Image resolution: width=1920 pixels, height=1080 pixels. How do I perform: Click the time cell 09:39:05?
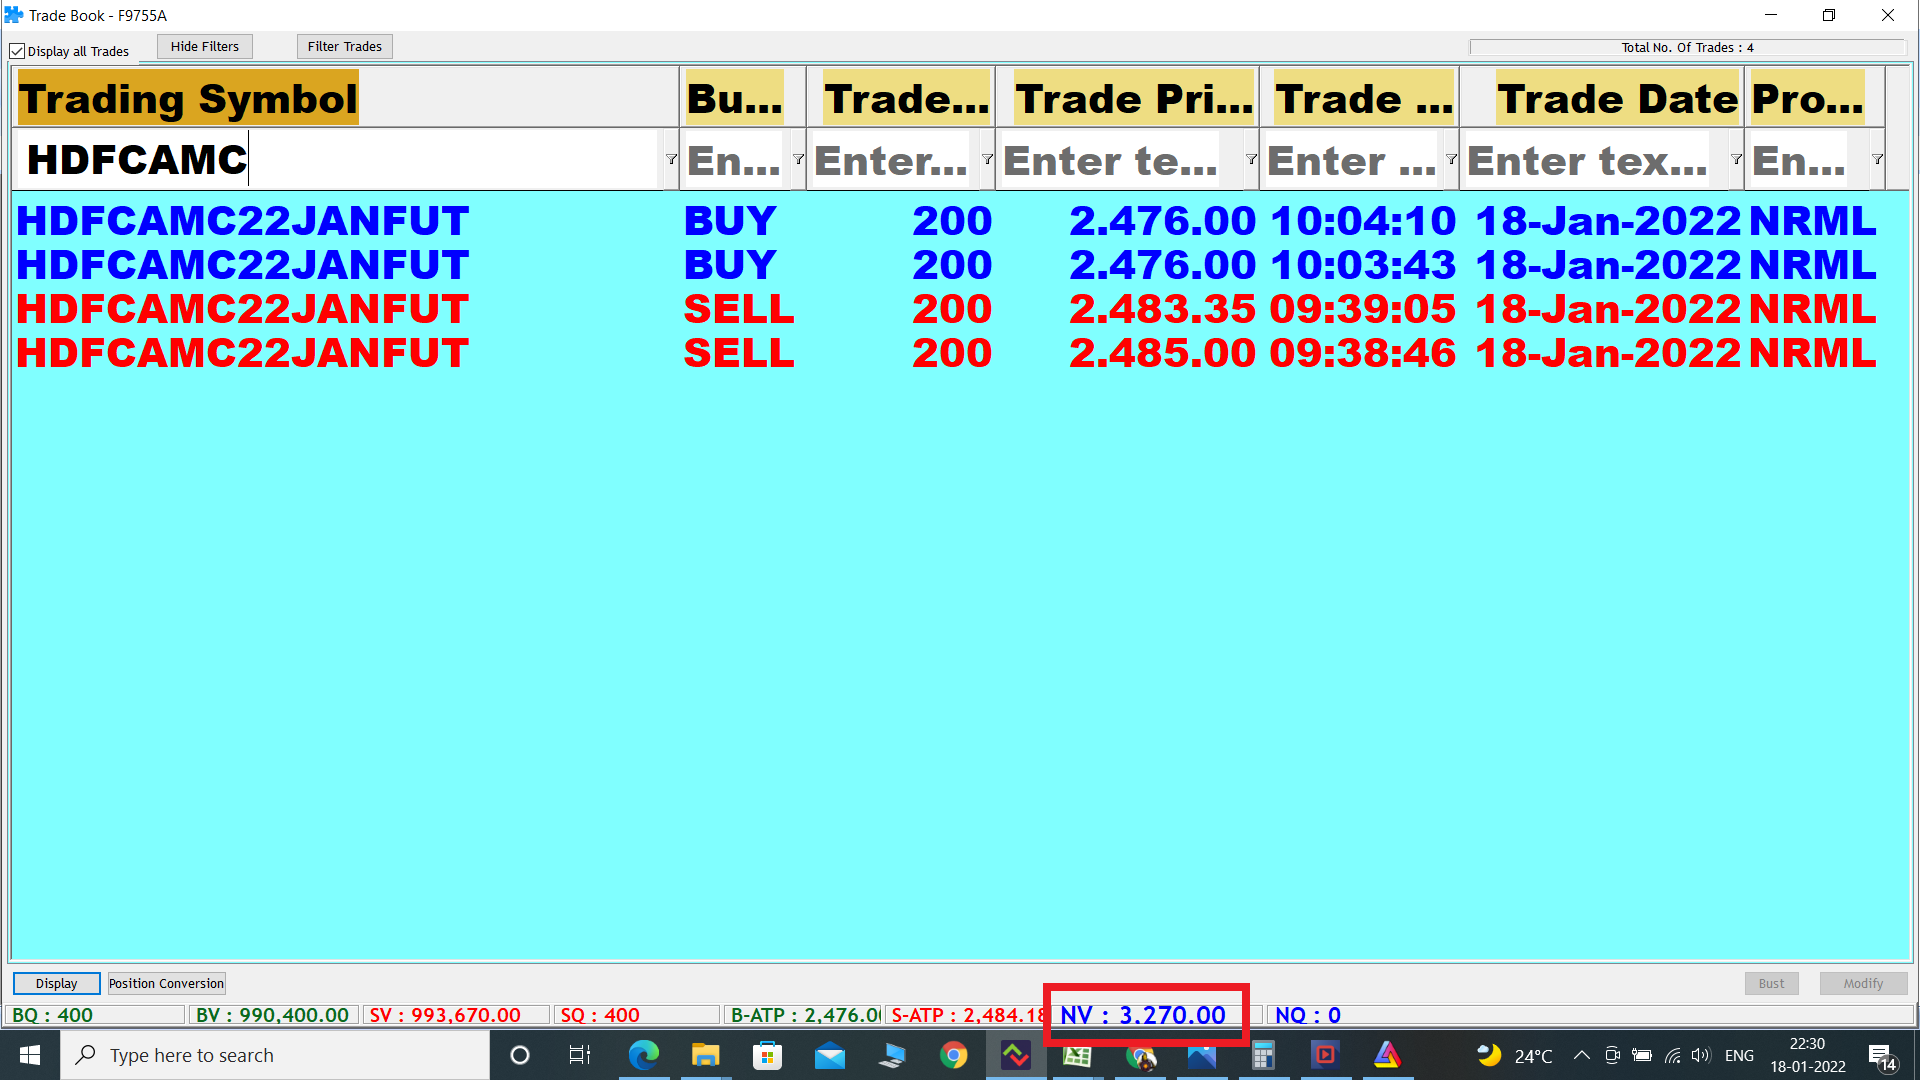(x=1363, y=308)
